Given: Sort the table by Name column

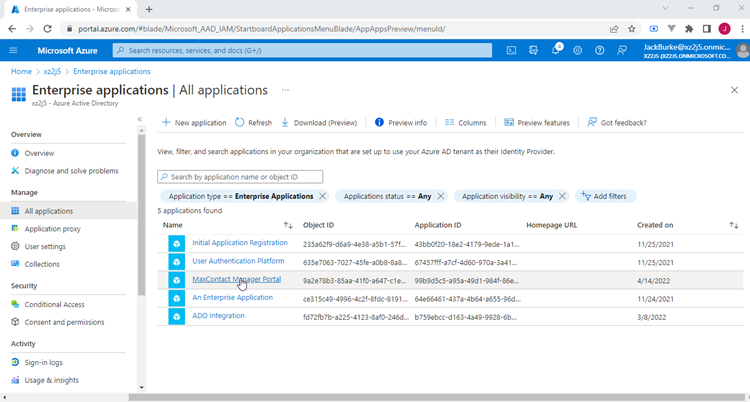Looking at the screenshot, I should coord(288,225).
